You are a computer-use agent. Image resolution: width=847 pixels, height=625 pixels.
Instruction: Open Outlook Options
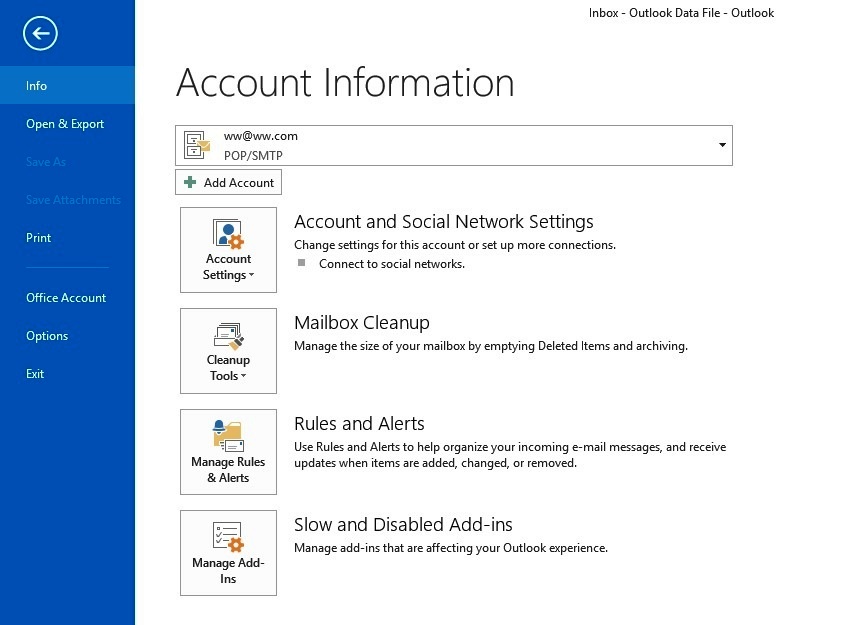[47, 336]
